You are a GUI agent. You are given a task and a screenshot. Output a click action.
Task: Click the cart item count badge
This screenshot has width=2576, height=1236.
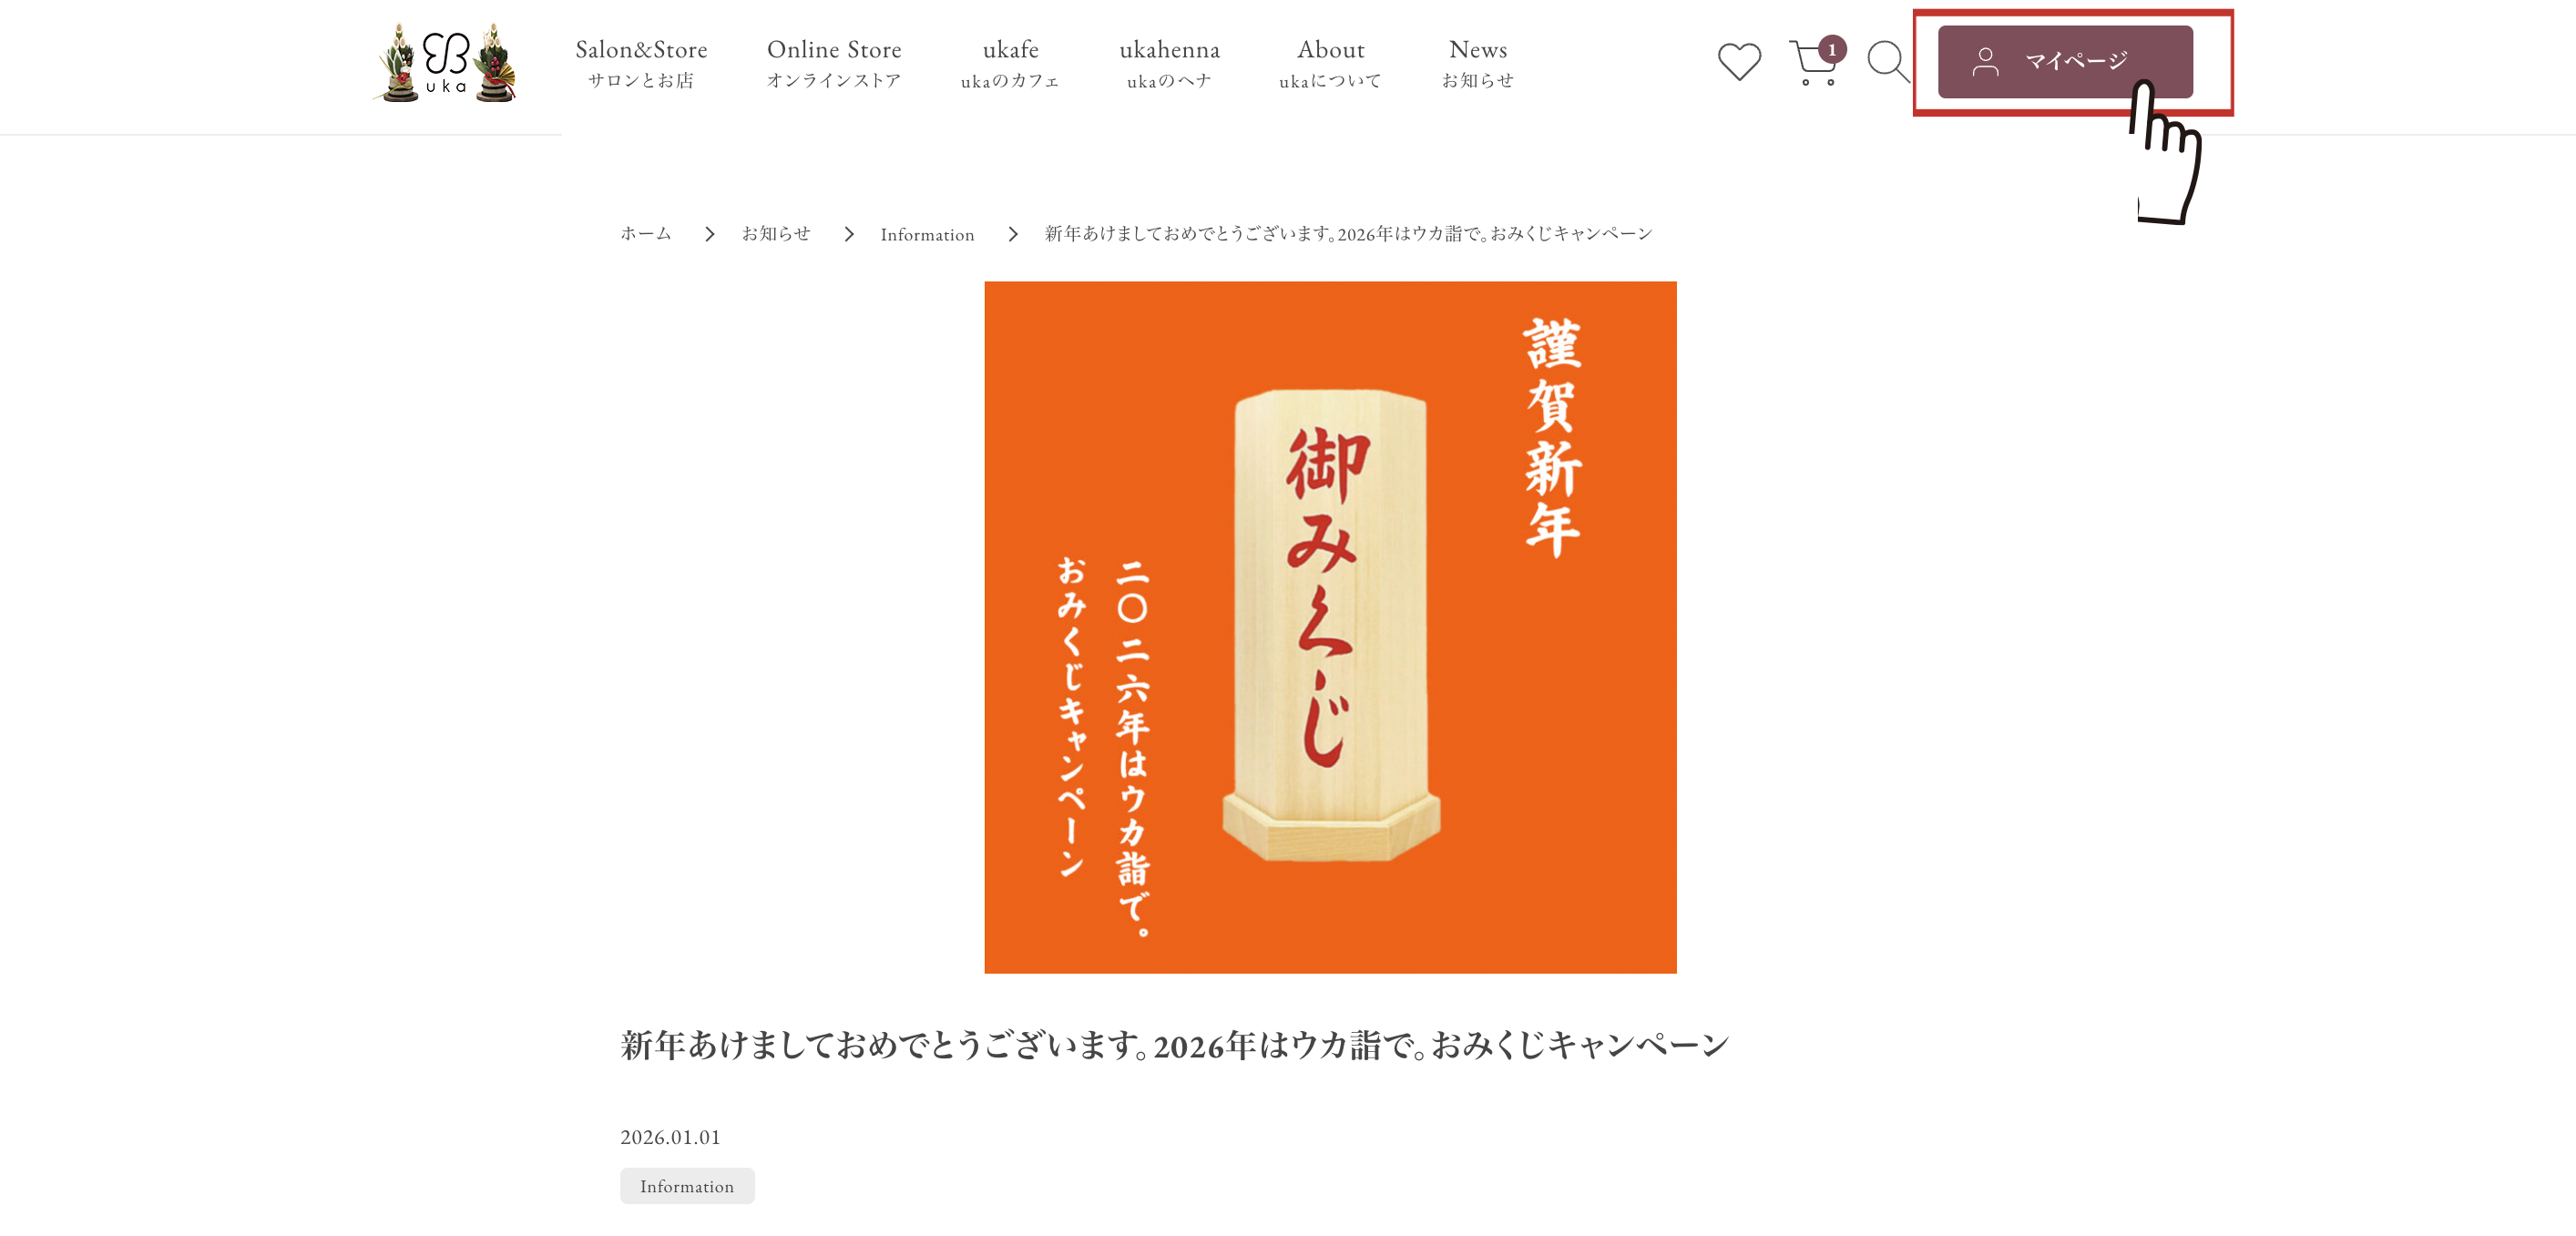(1832, 49)
